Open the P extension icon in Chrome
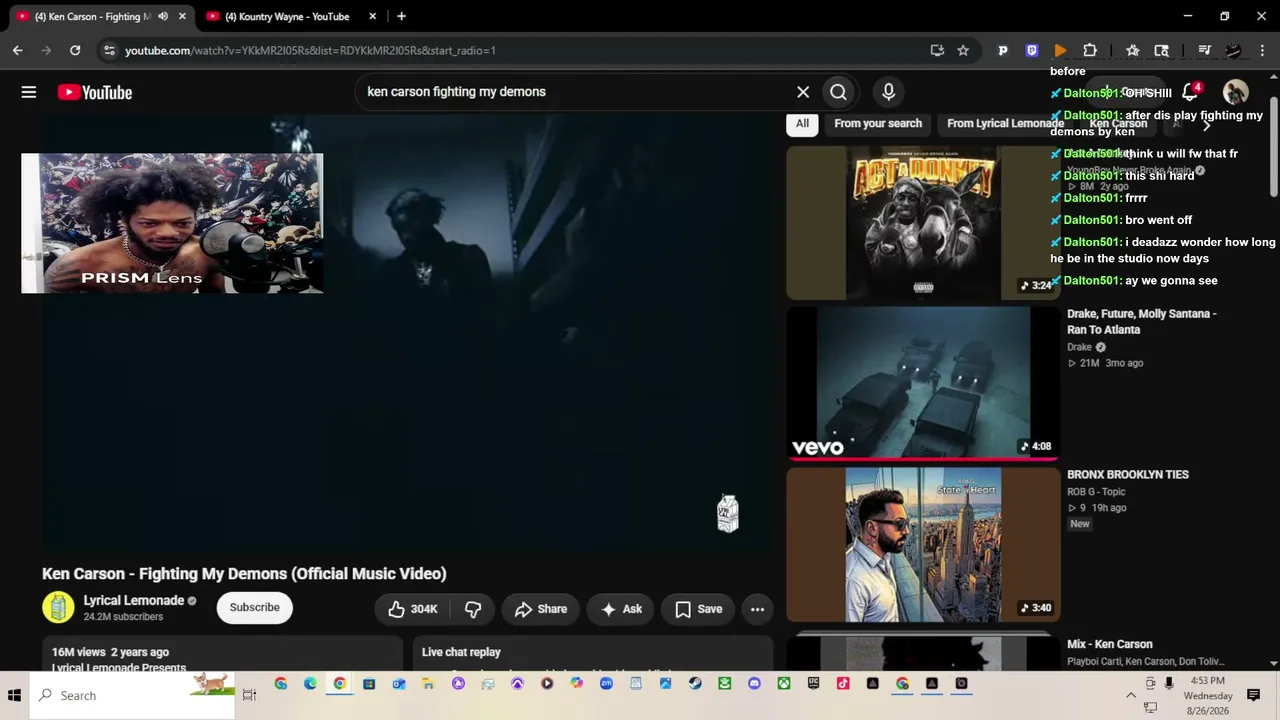 [x=1003, y=50]
